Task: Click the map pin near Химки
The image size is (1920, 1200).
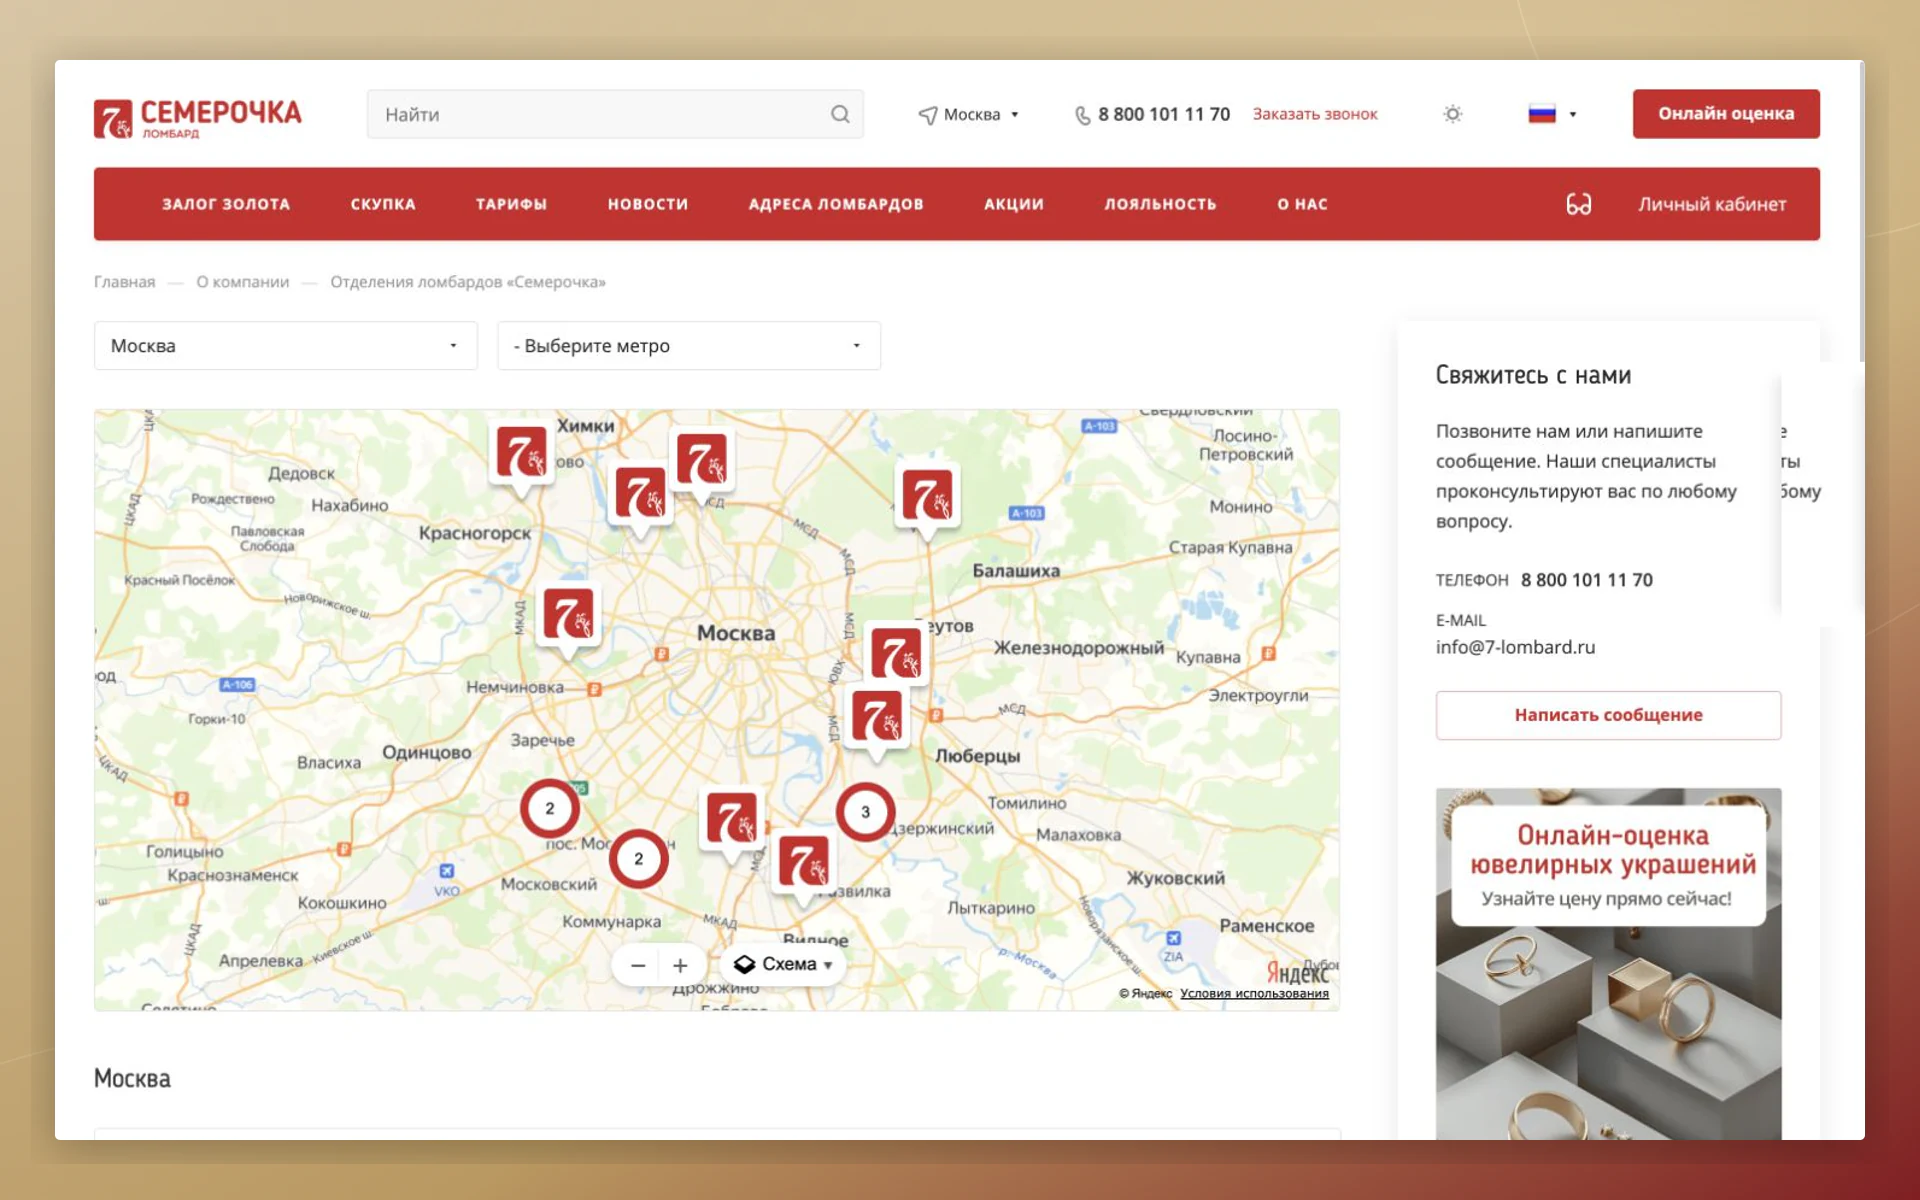Action: click(521, 457)
